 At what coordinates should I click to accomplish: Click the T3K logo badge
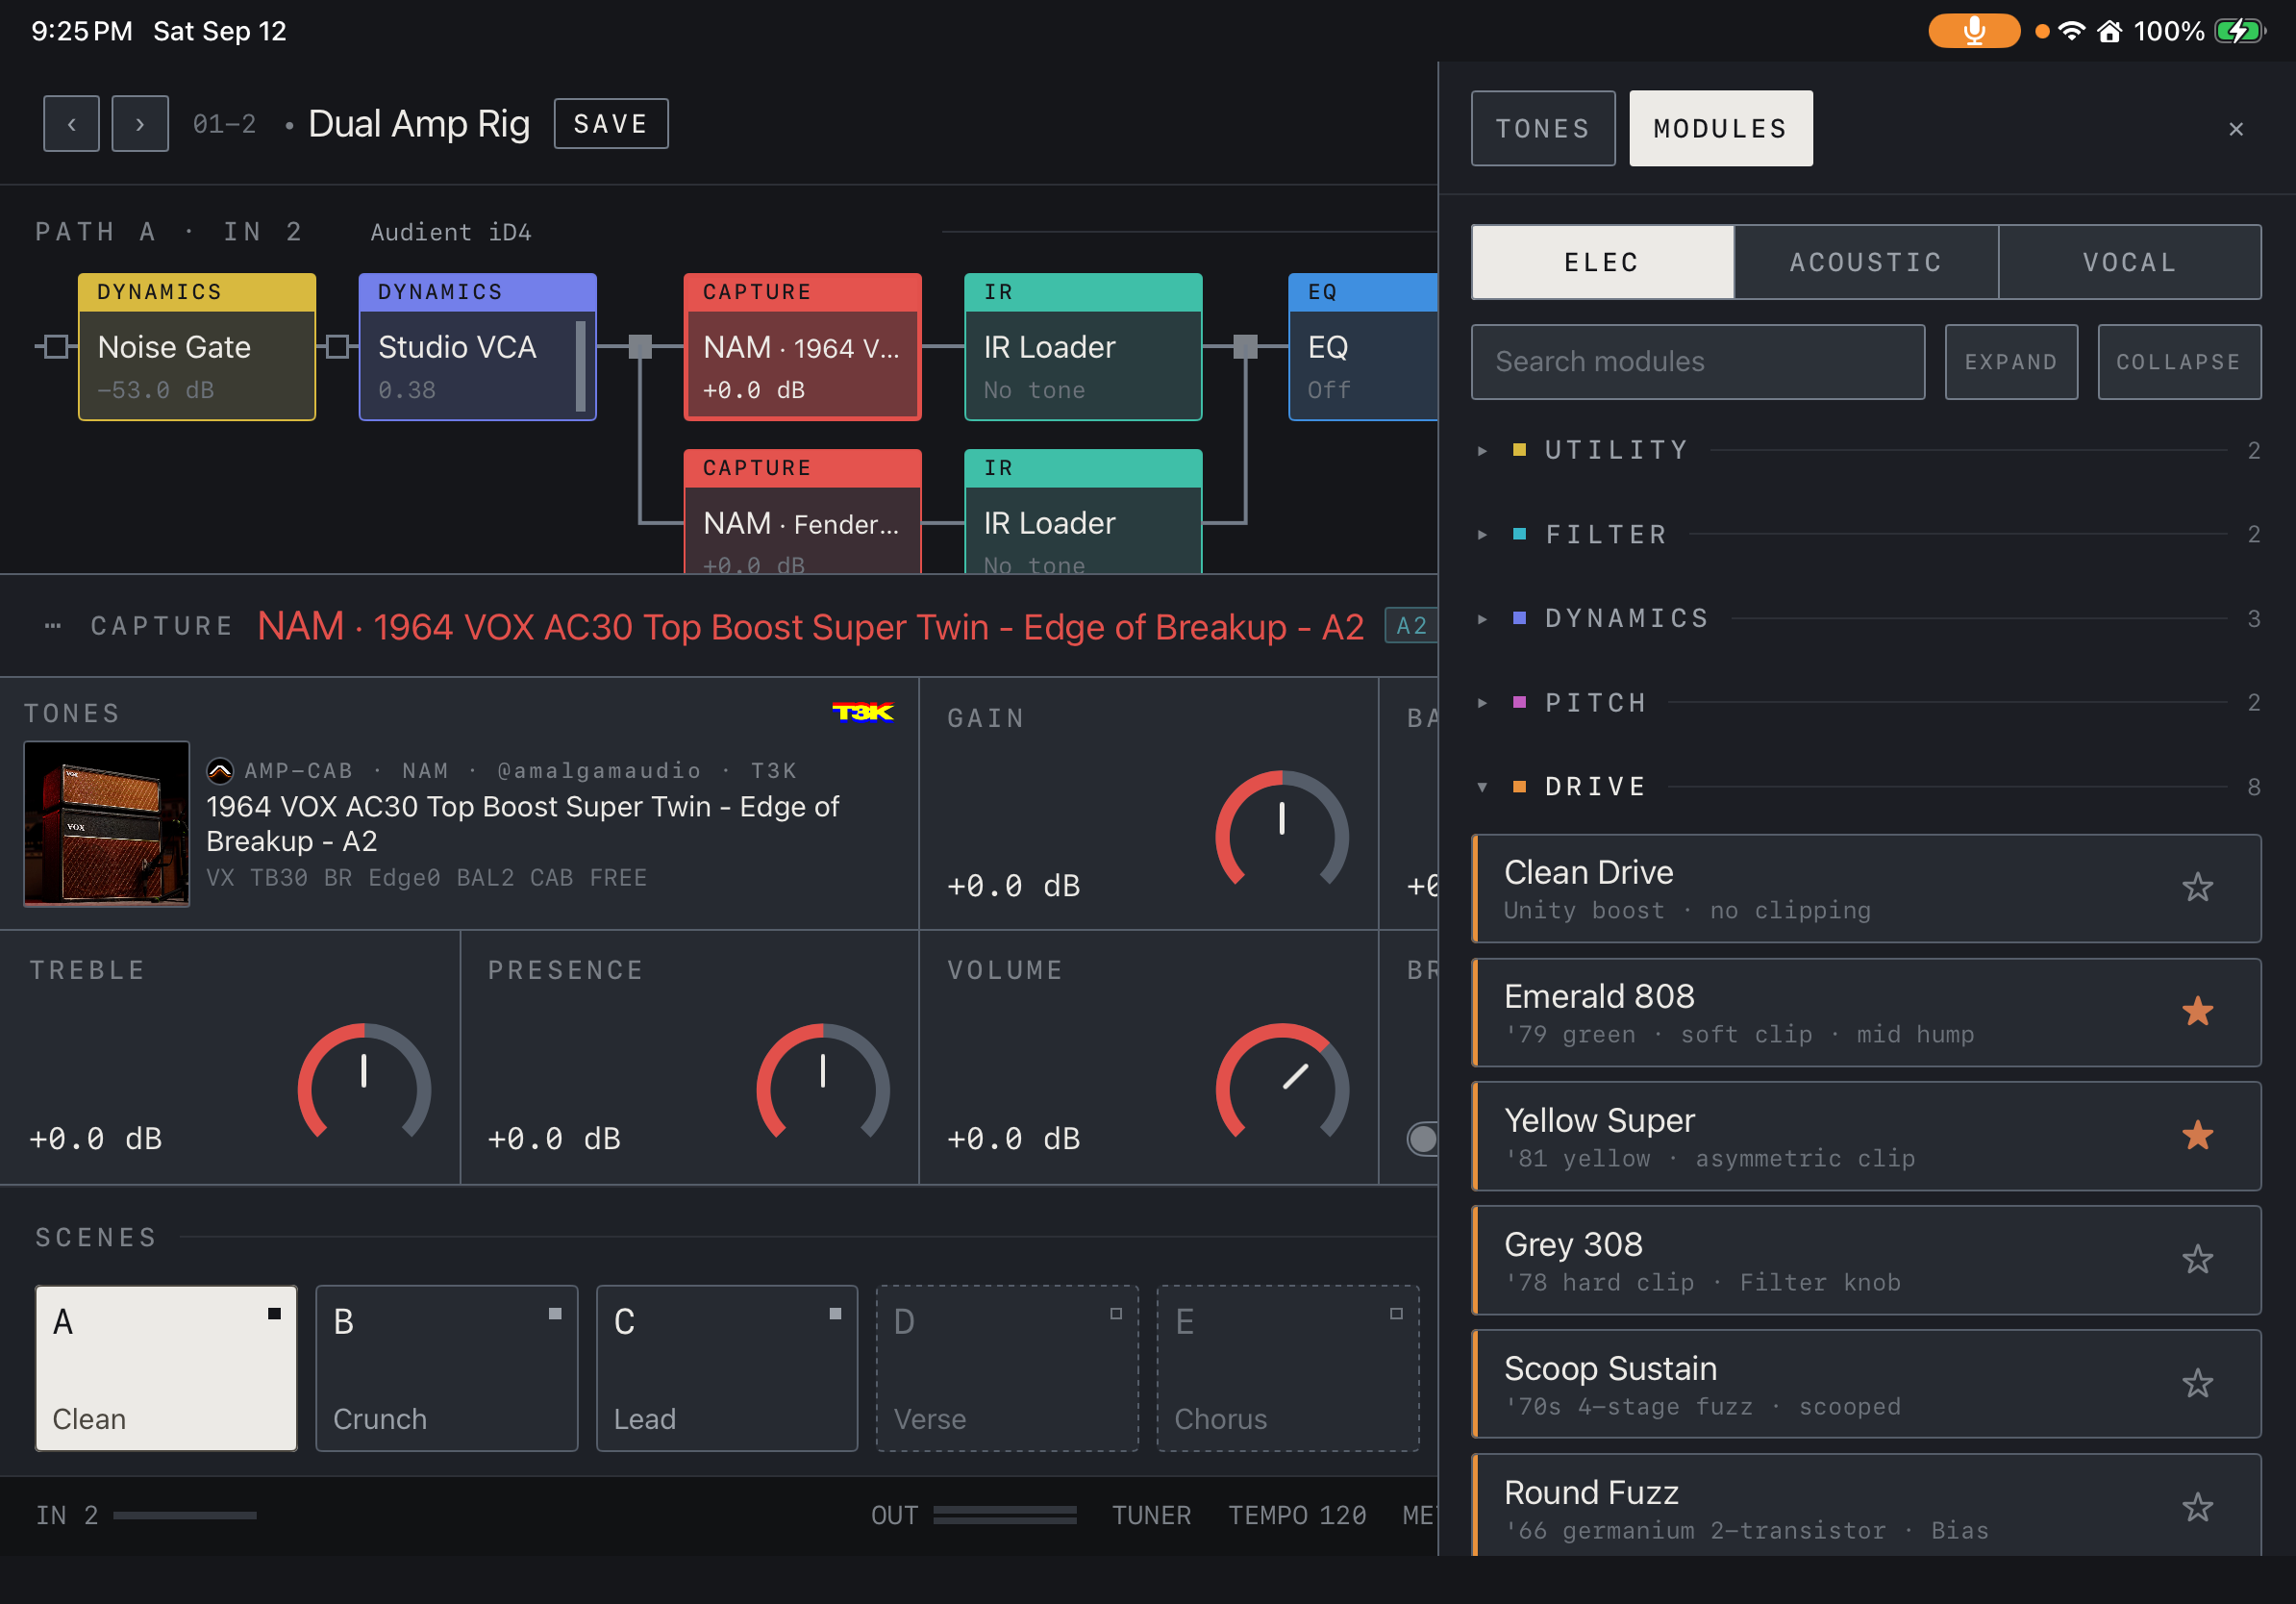pyautogui.click(x=863, y=712)
